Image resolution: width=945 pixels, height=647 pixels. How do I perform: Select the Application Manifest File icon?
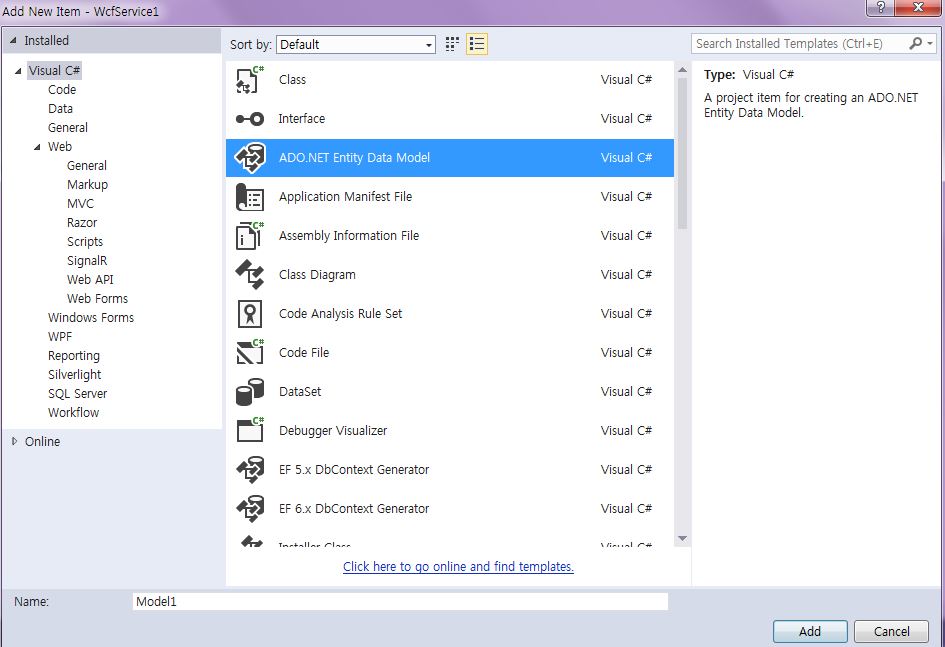(250, 197)
